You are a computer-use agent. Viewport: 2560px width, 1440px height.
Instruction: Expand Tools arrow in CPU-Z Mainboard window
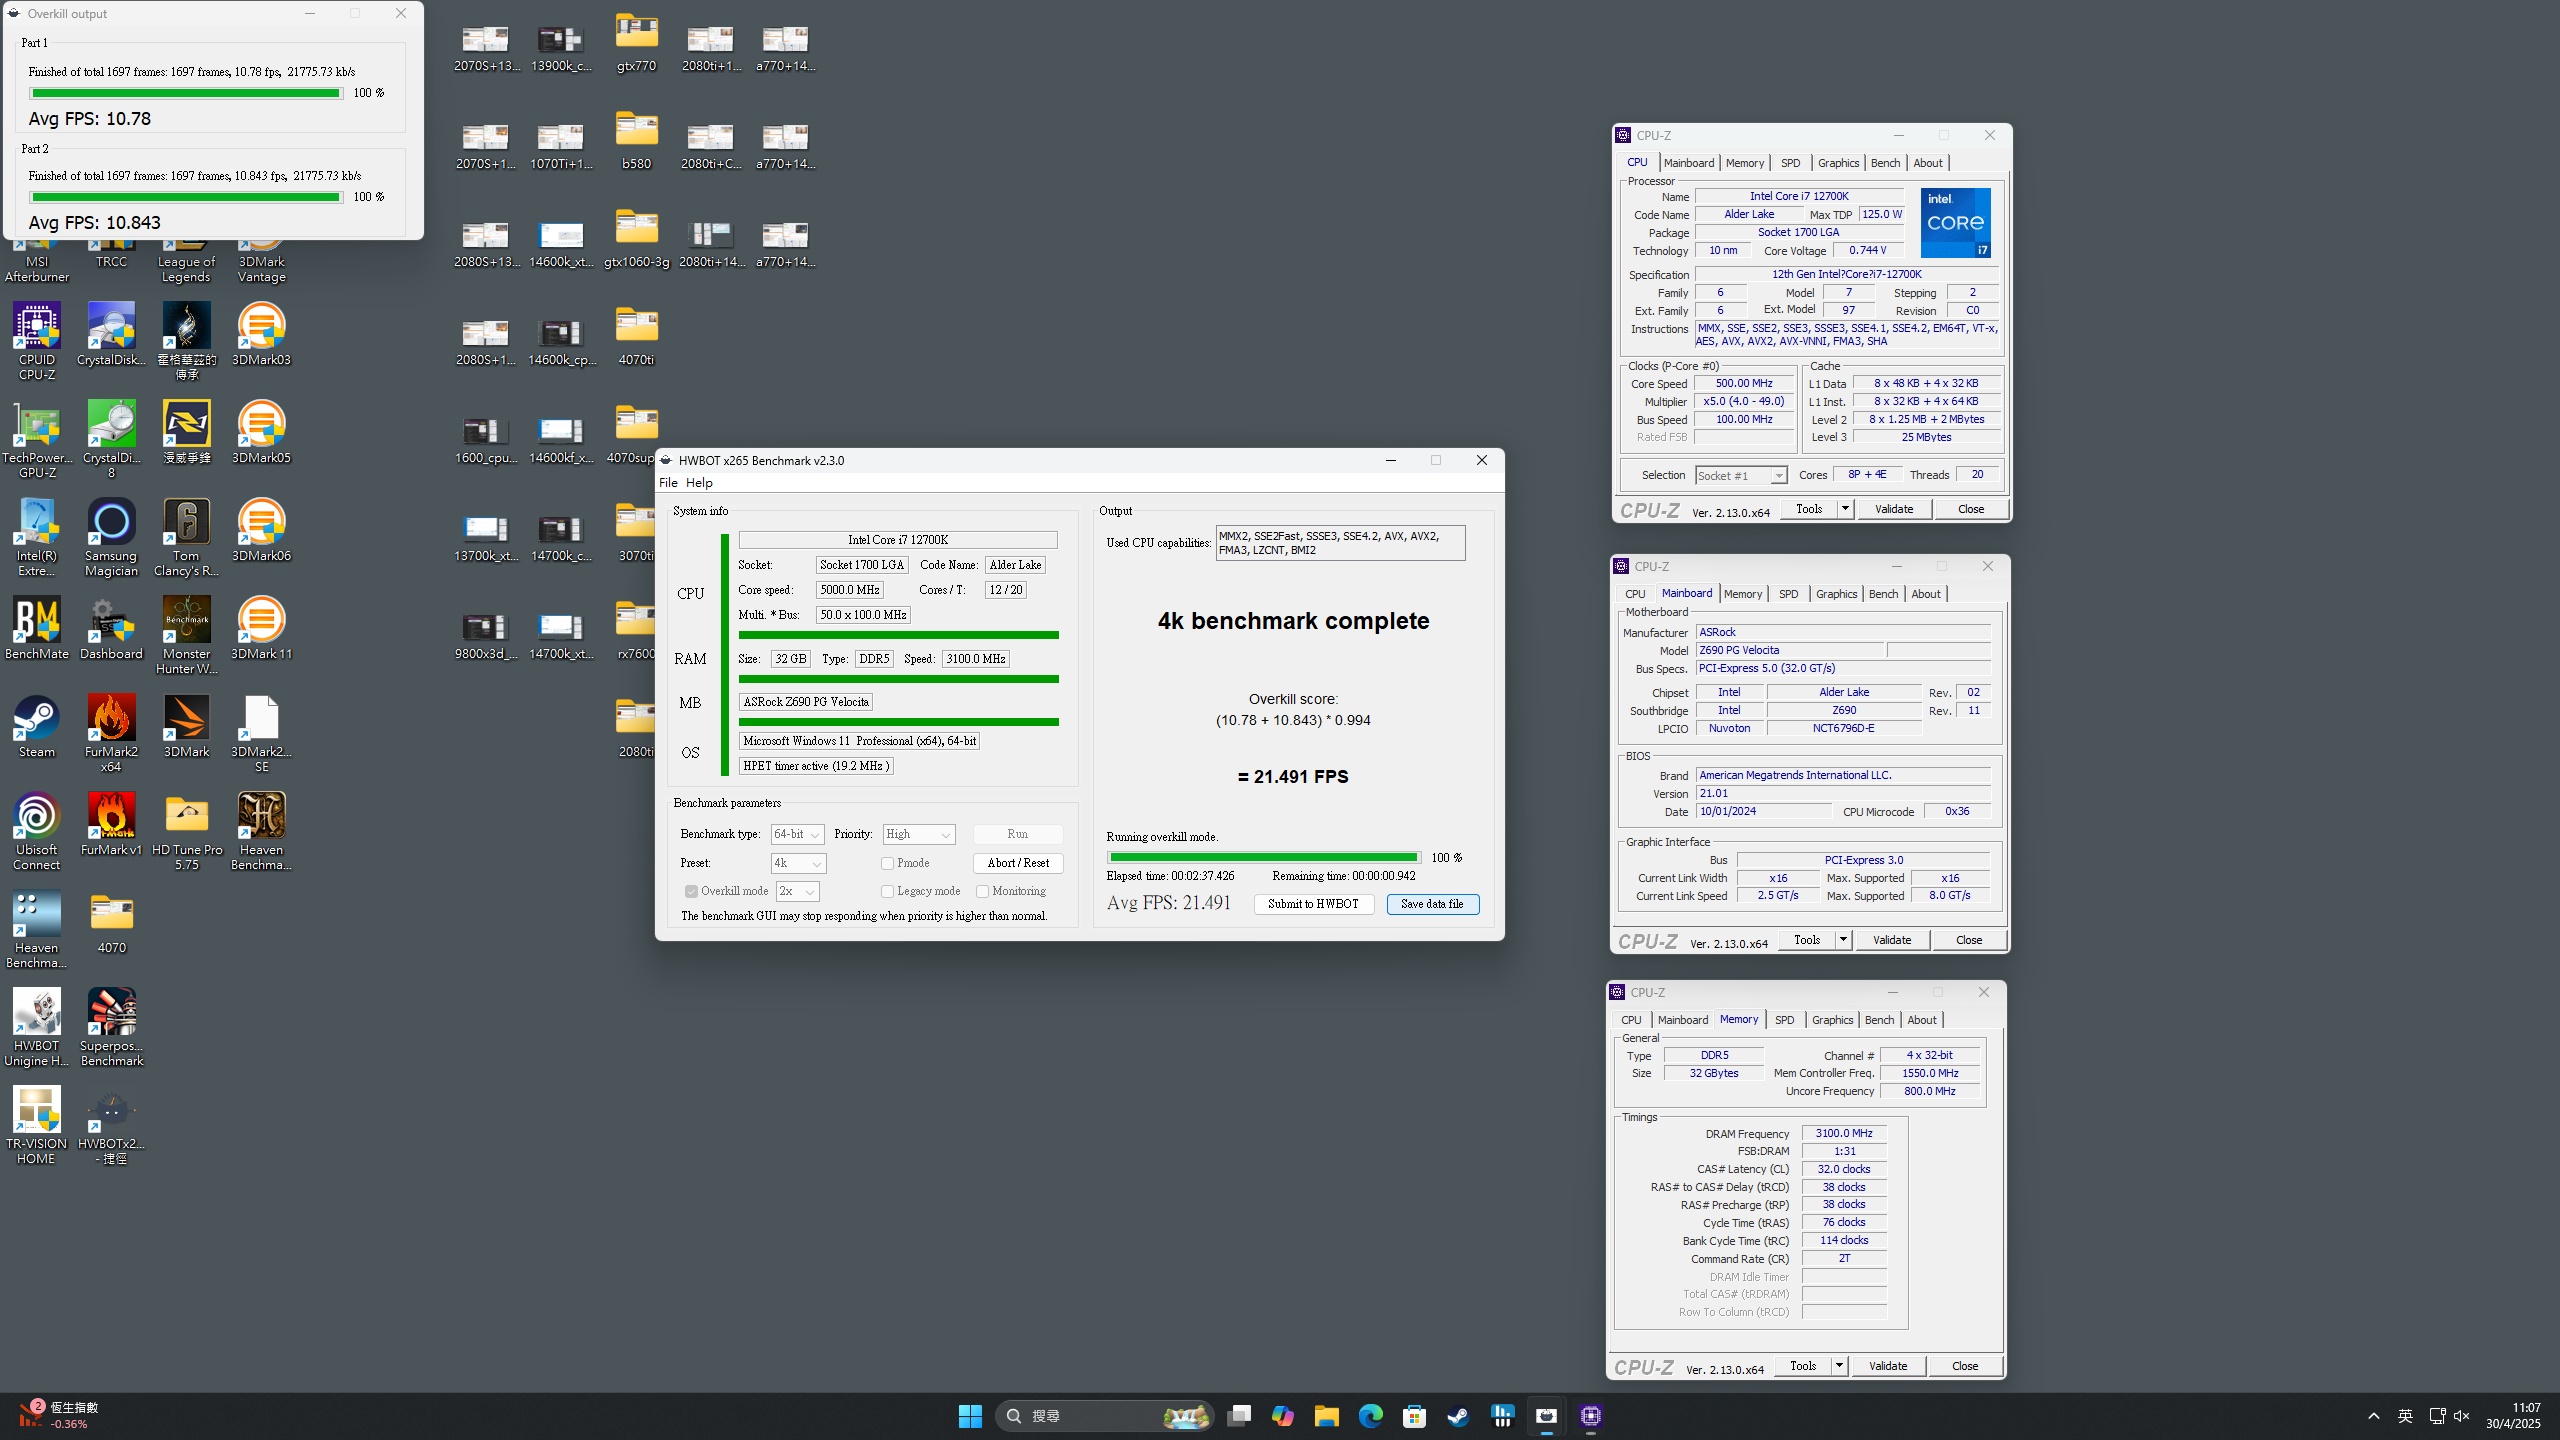point(1842,940)
